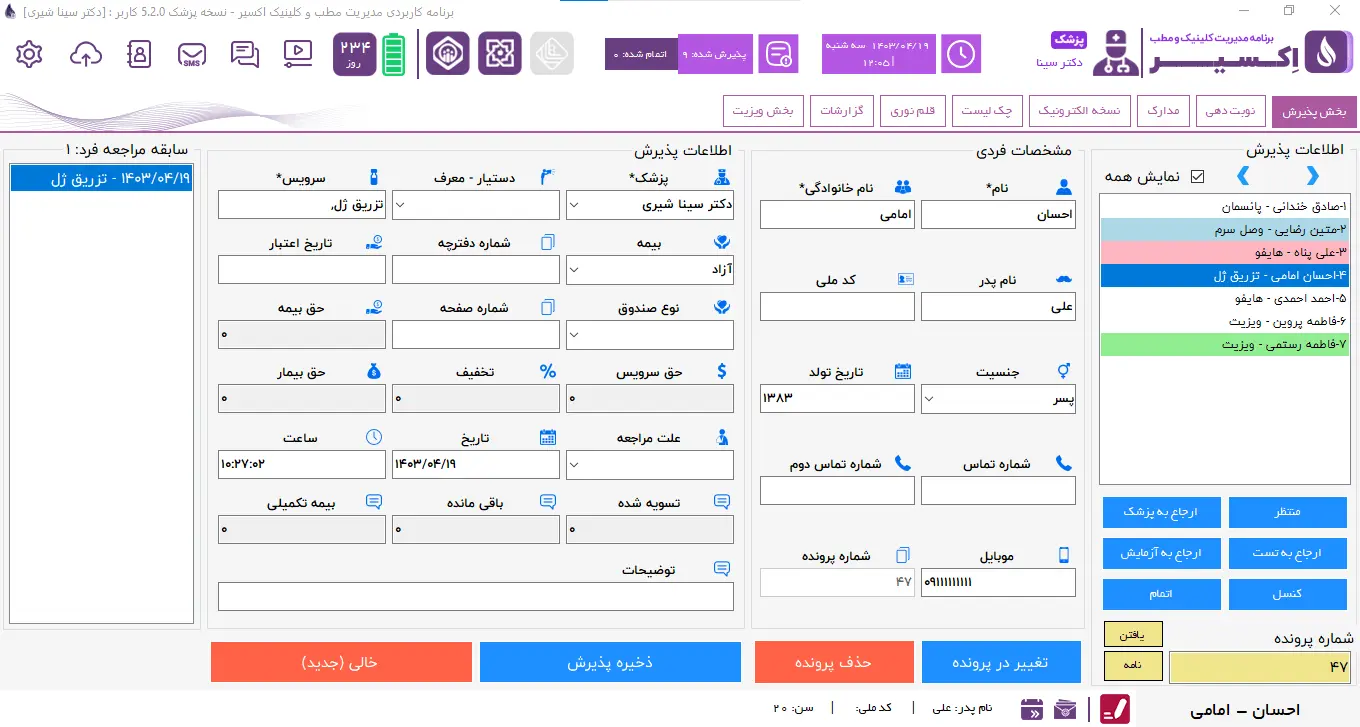Open the 'جنسیت' gender dropdown
This screenshot has width=1360, height=727.
coord(998,399)
